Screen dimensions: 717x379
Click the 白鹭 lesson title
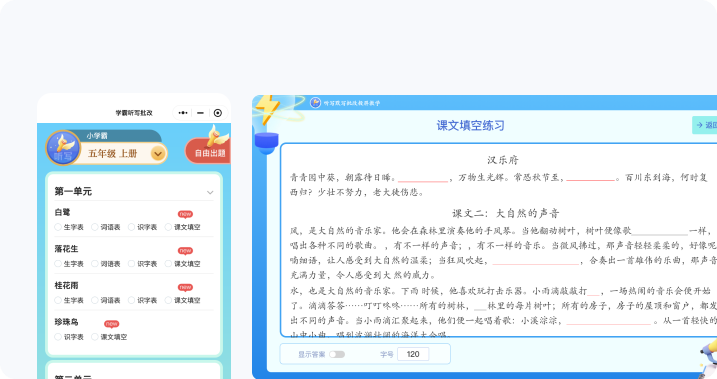[x=62, y=212]
